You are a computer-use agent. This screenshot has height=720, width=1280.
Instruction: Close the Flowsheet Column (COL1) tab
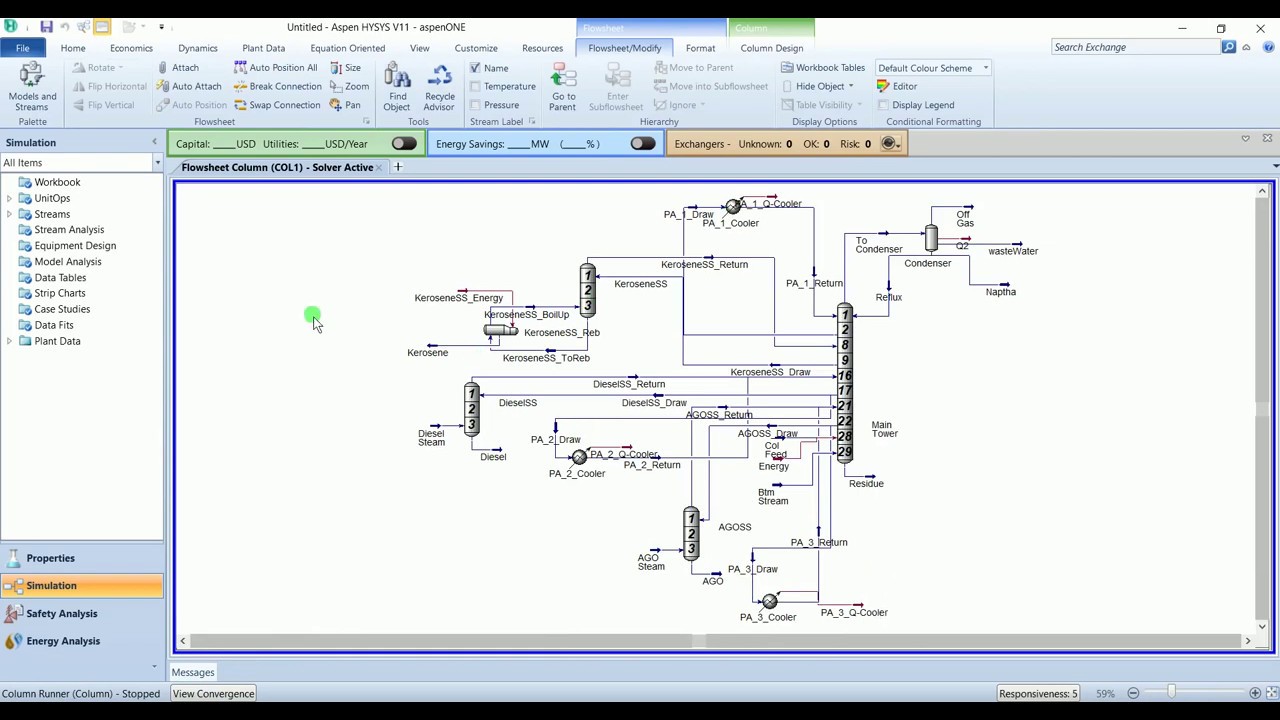380,167
